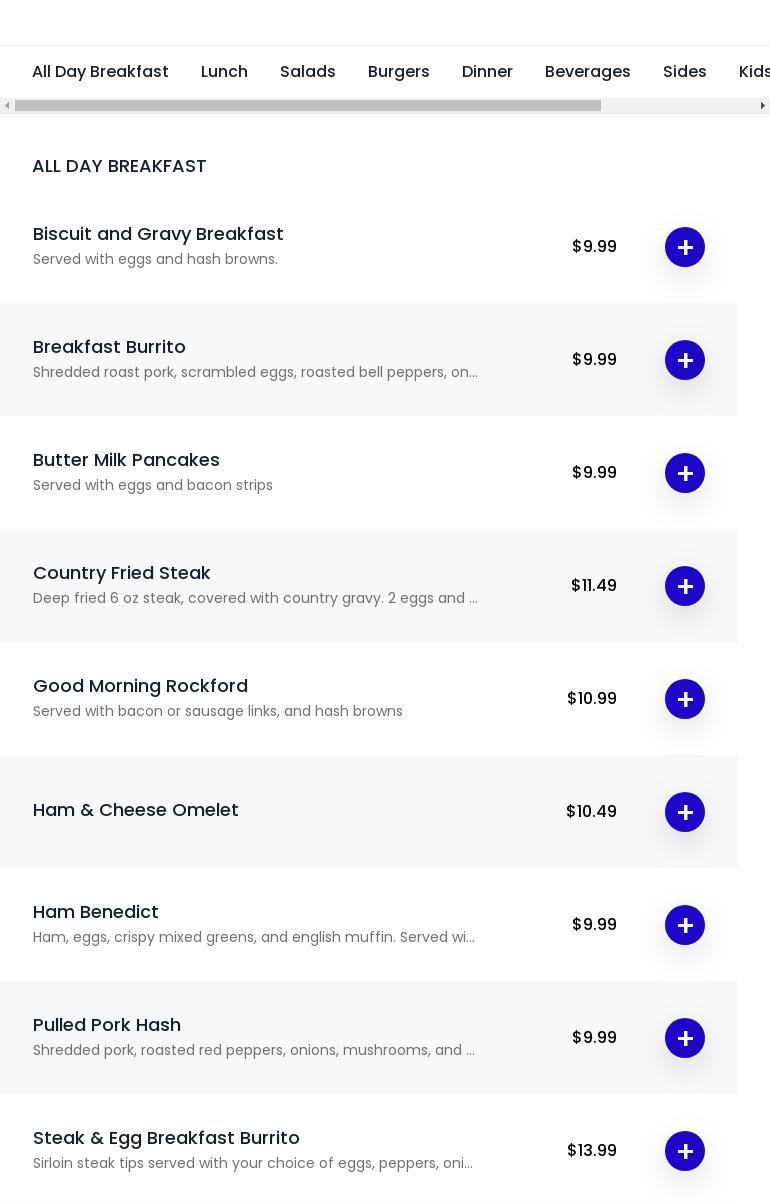
Task: Add Breakfast Burrito using plus icon
Action: (x=685, y=360)
